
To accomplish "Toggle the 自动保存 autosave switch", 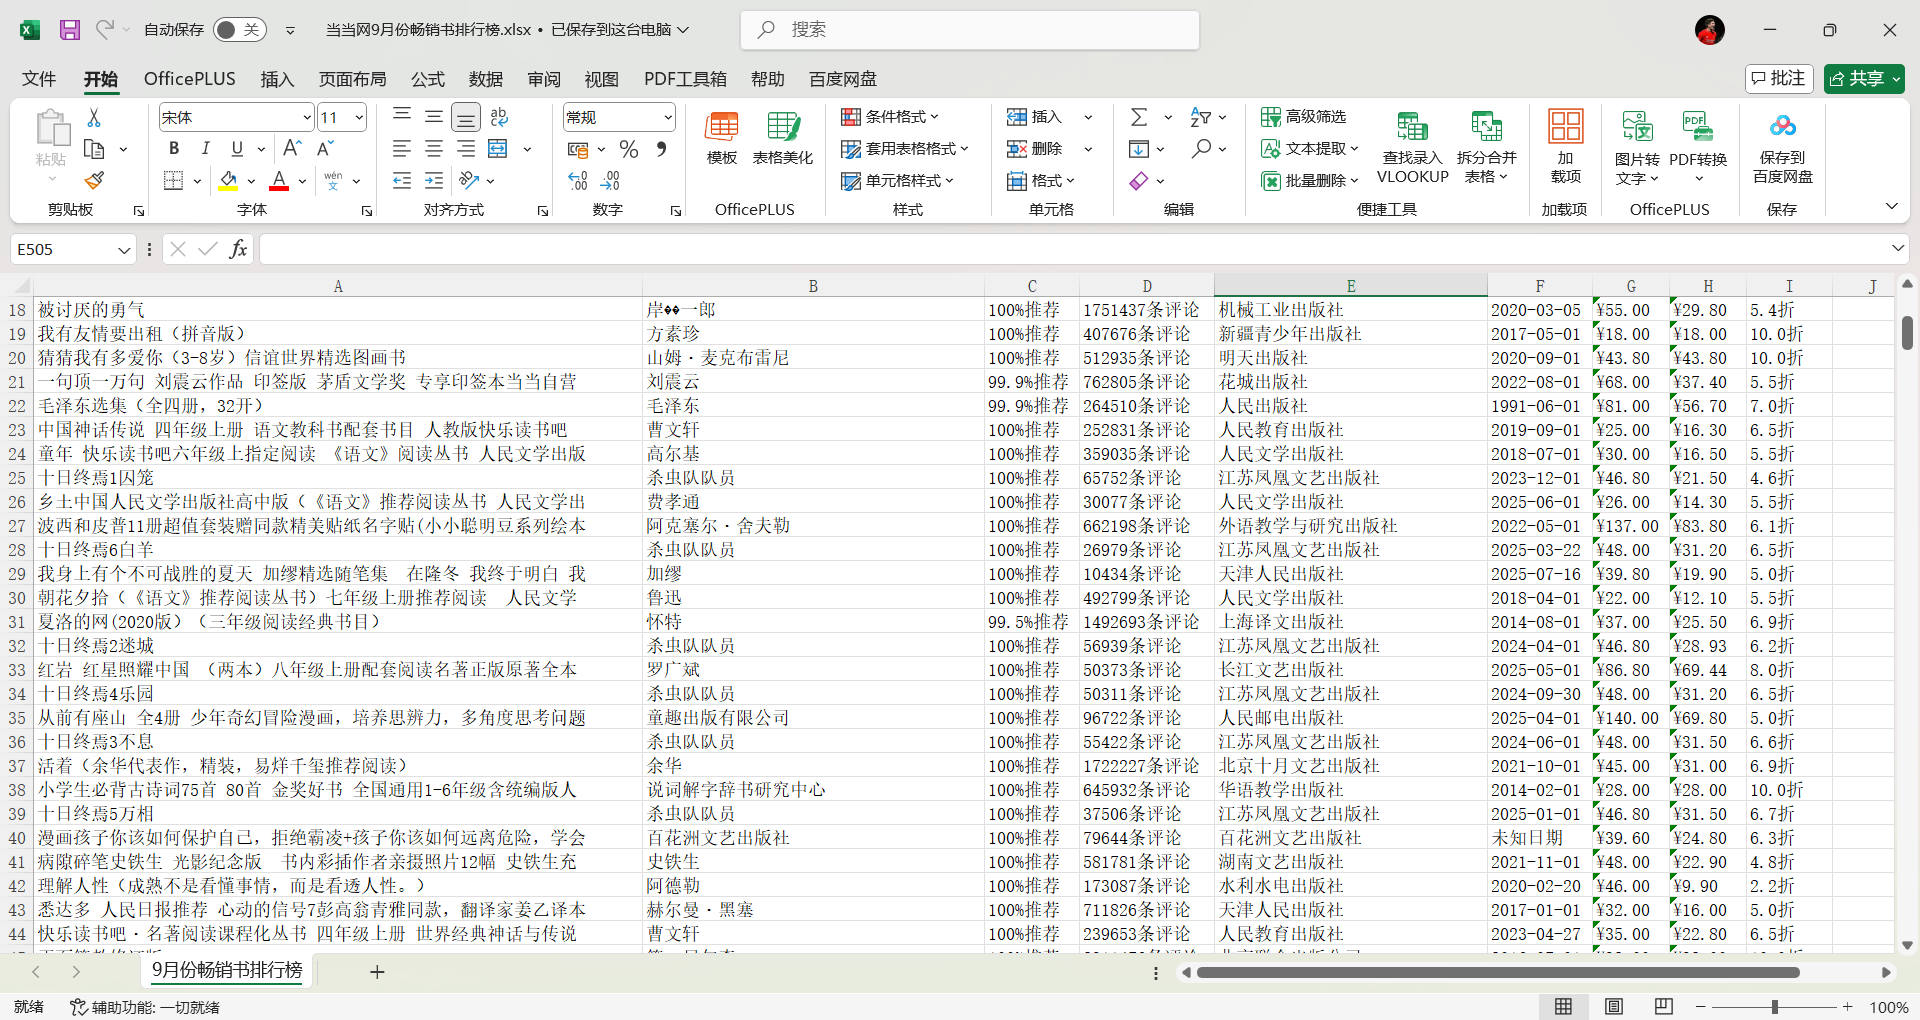I will click(240, 30).
